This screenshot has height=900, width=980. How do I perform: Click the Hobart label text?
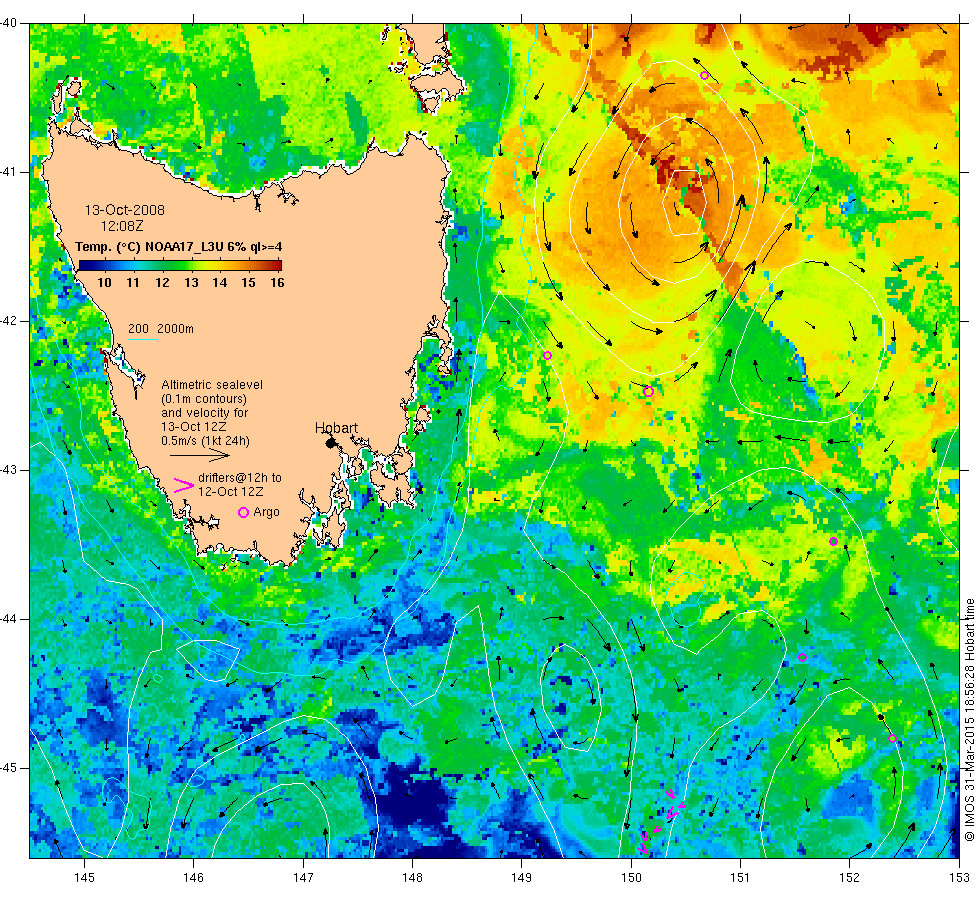click(336, 428)
